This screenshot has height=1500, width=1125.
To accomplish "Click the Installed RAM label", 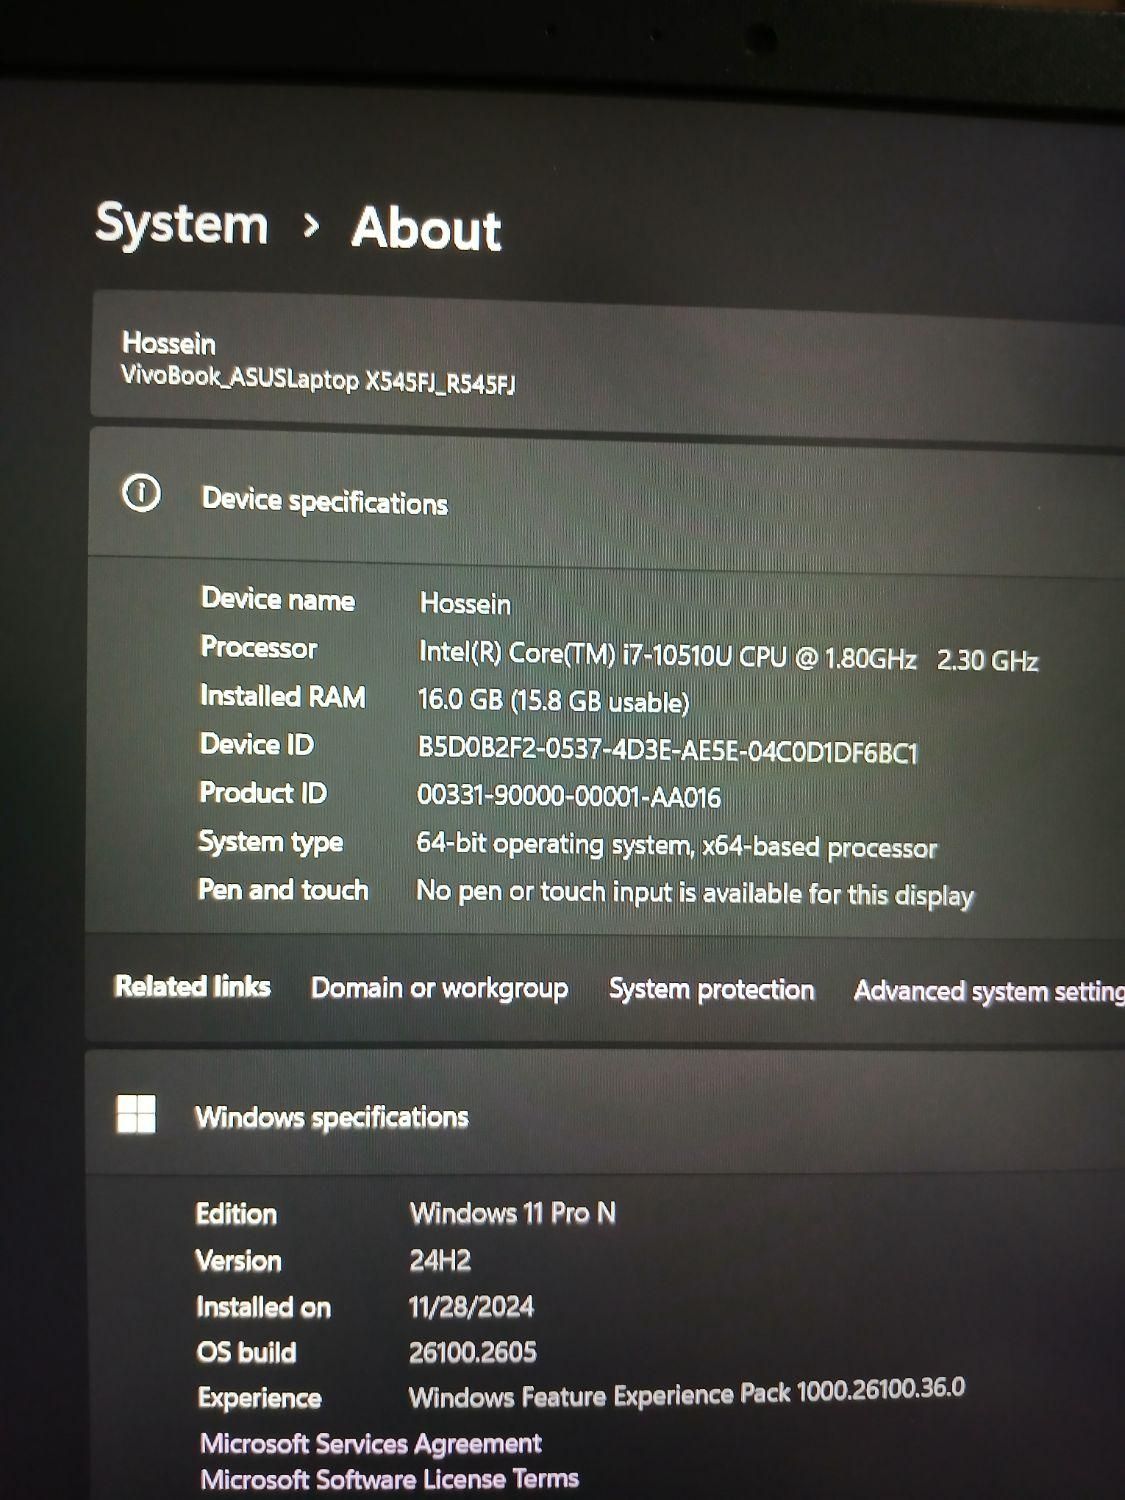I will pos(283,696).
